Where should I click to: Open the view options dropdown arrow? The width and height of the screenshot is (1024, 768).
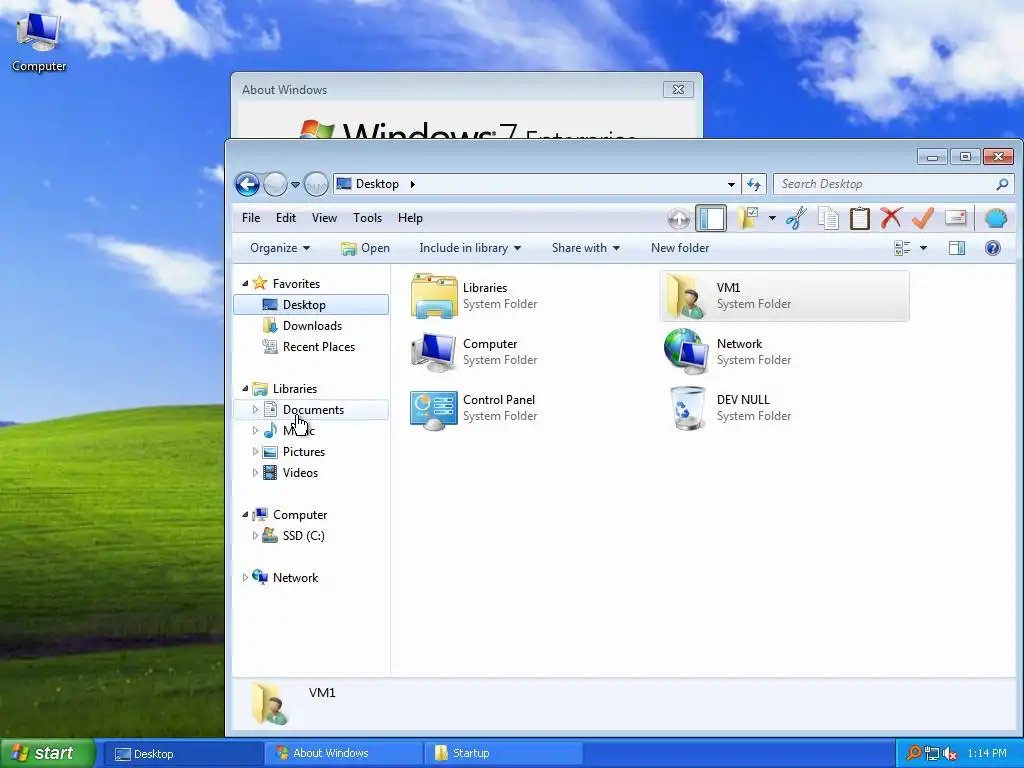[923, 248]
